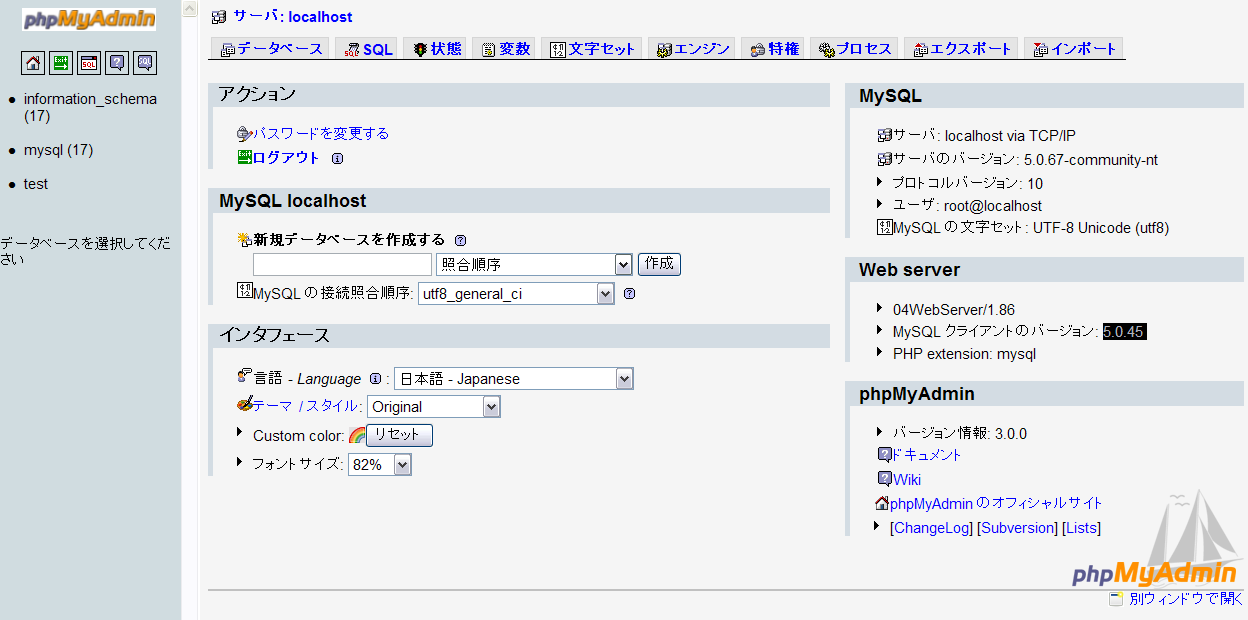Open the エンジン tab
1248x620 pixels.
click(692, 49)
